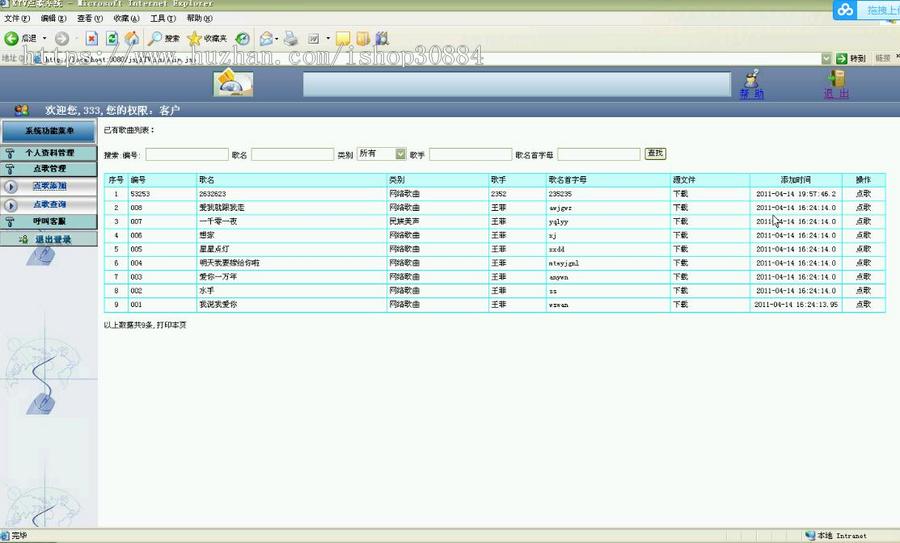Click the 转到 go button
The width and height of the screenshot is (900, 543).
click(x=851, y=59)
